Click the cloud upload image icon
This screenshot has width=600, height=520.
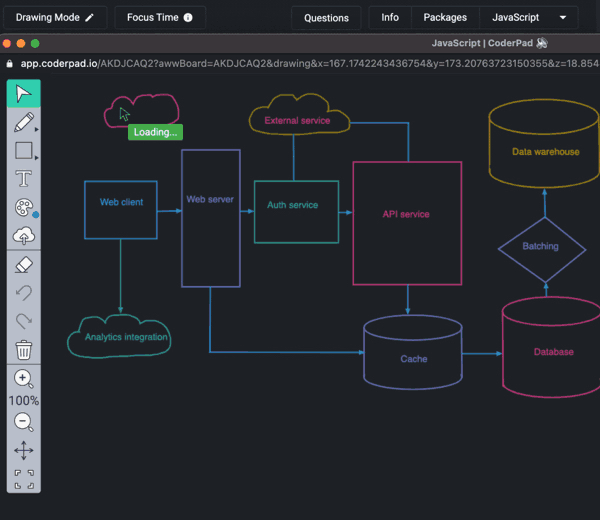24,236
